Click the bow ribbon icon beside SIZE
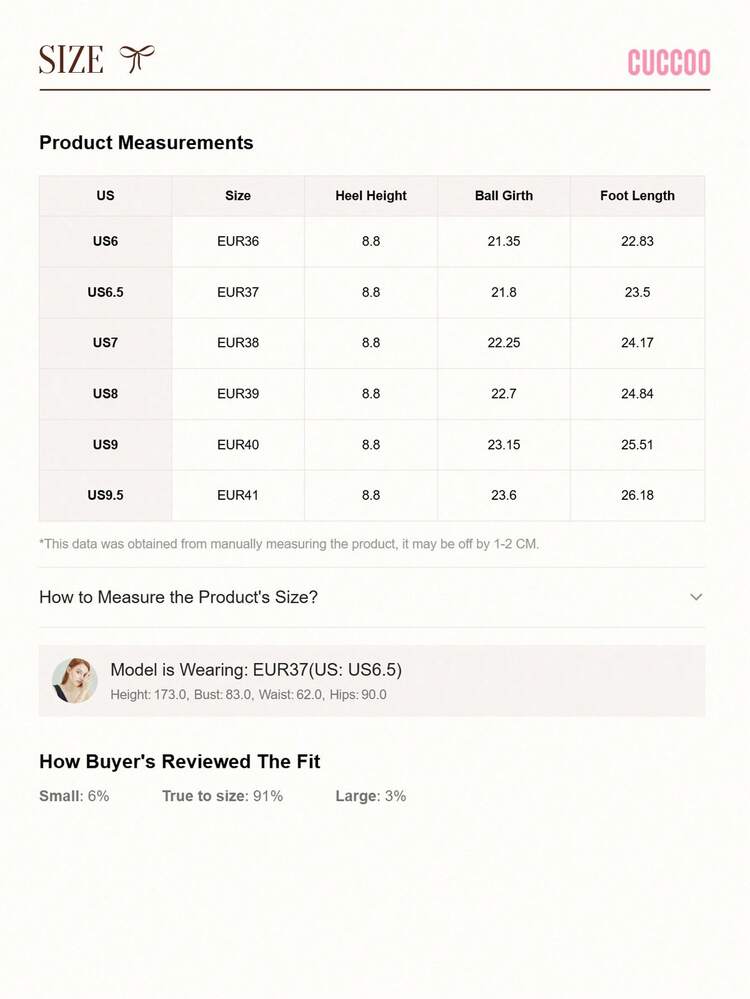 tap(136, 59)
